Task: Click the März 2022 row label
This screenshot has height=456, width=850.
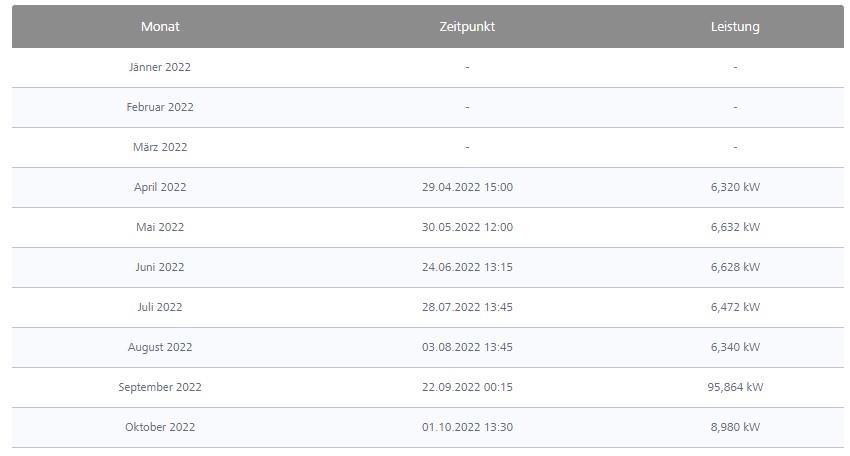Action: tap(160, 147)
